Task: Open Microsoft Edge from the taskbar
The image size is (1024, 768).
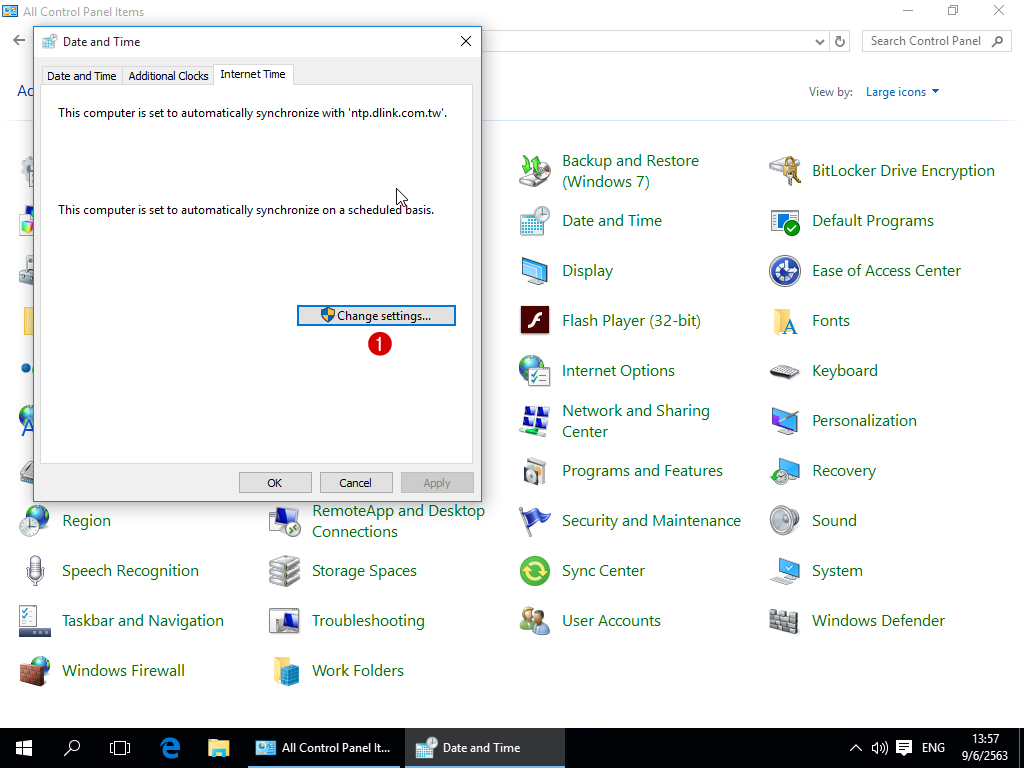Action: click(171, 747)
